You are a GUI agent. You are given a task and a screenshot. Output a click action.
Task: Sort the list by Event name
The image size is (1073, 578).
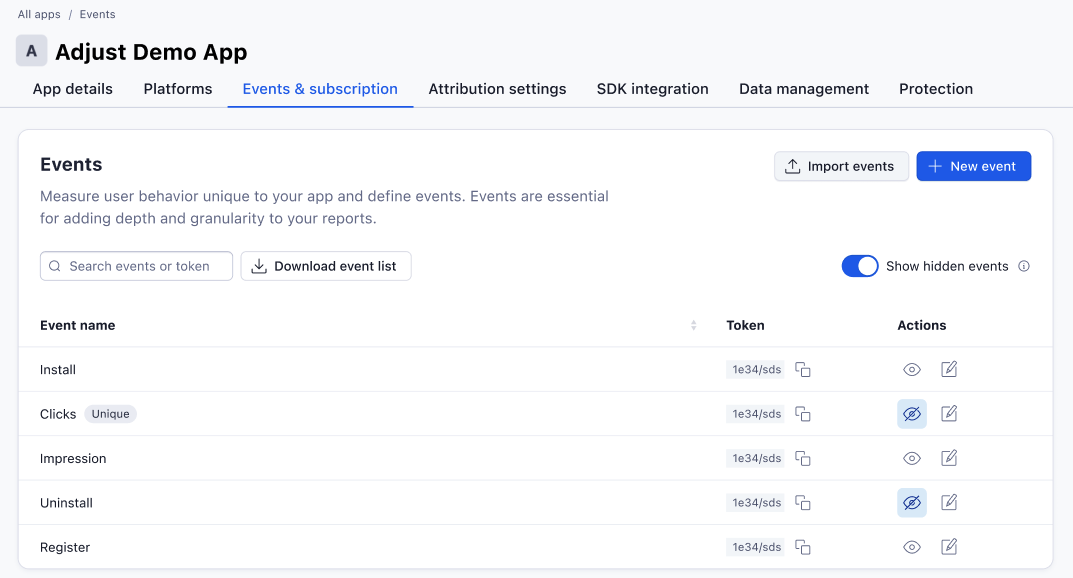[x=693, y=325]
